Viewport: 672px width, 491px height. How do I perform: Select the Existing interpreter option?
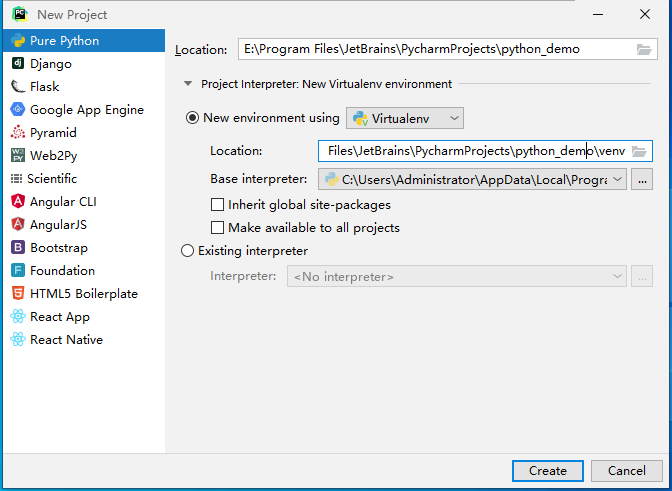(187, 251)
